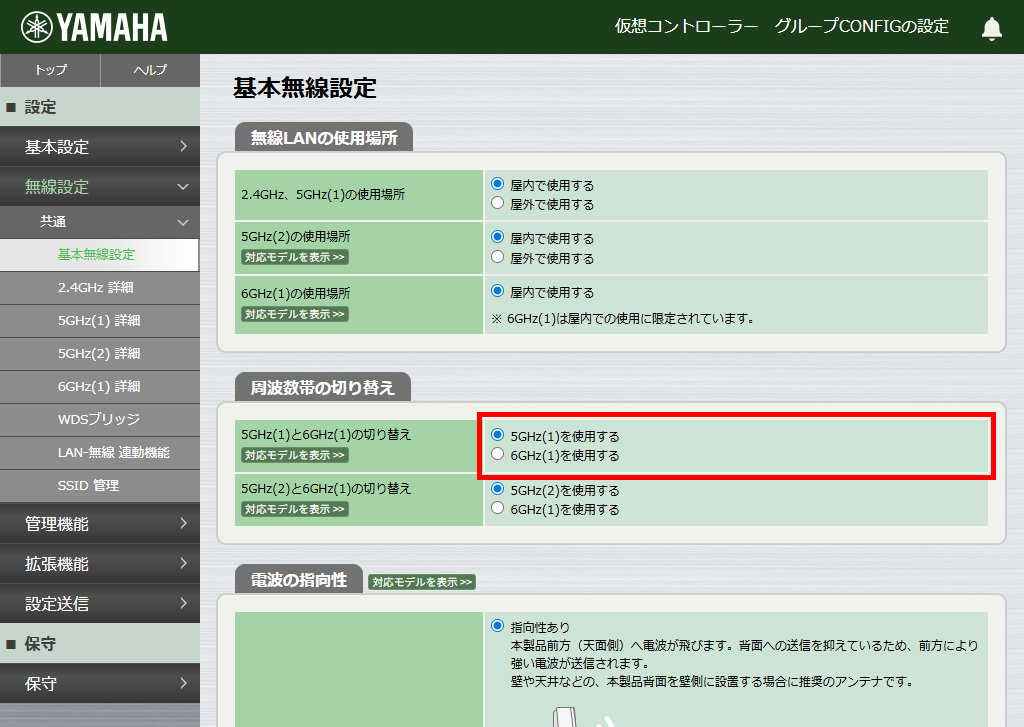
Task: Collapse the 無線設定 menu
Action: (100, 187)
